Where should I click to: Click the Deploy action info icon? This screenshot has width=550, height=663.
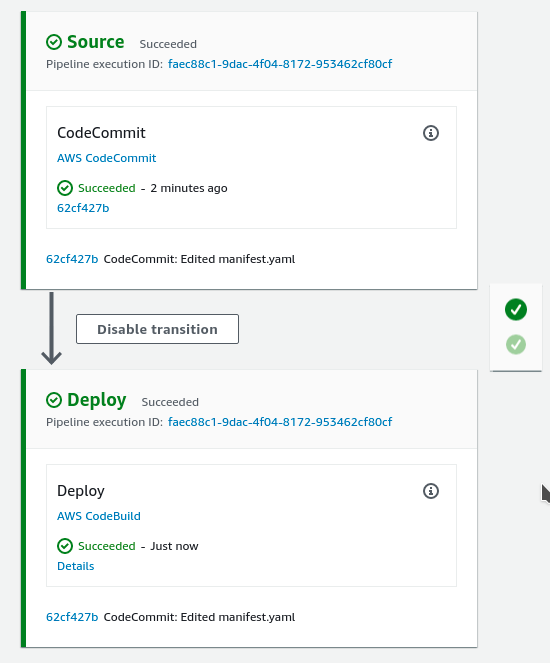[x=431, y=491]
